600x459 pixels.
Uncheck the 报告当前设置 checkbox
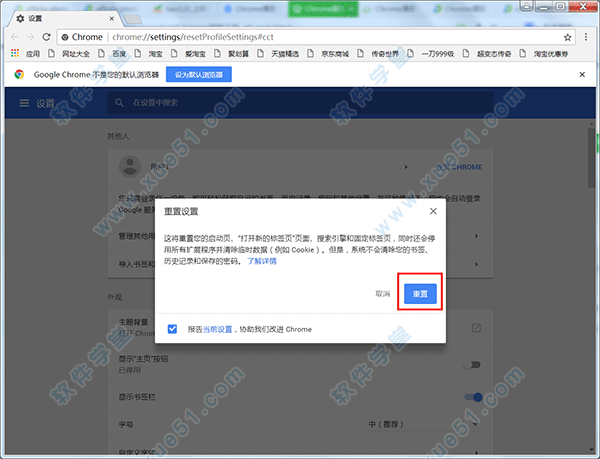tap(173, 329)
